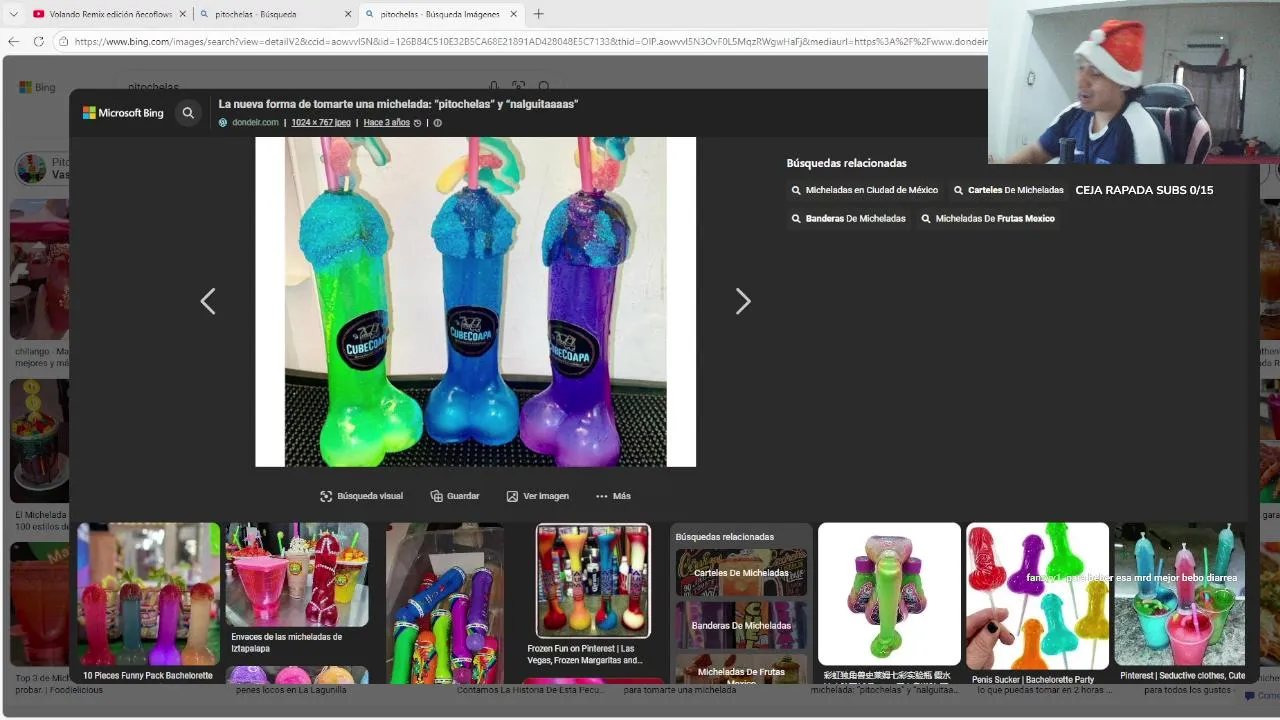
Task: Reload the page with the refresh icon
Action: [38, 41]
